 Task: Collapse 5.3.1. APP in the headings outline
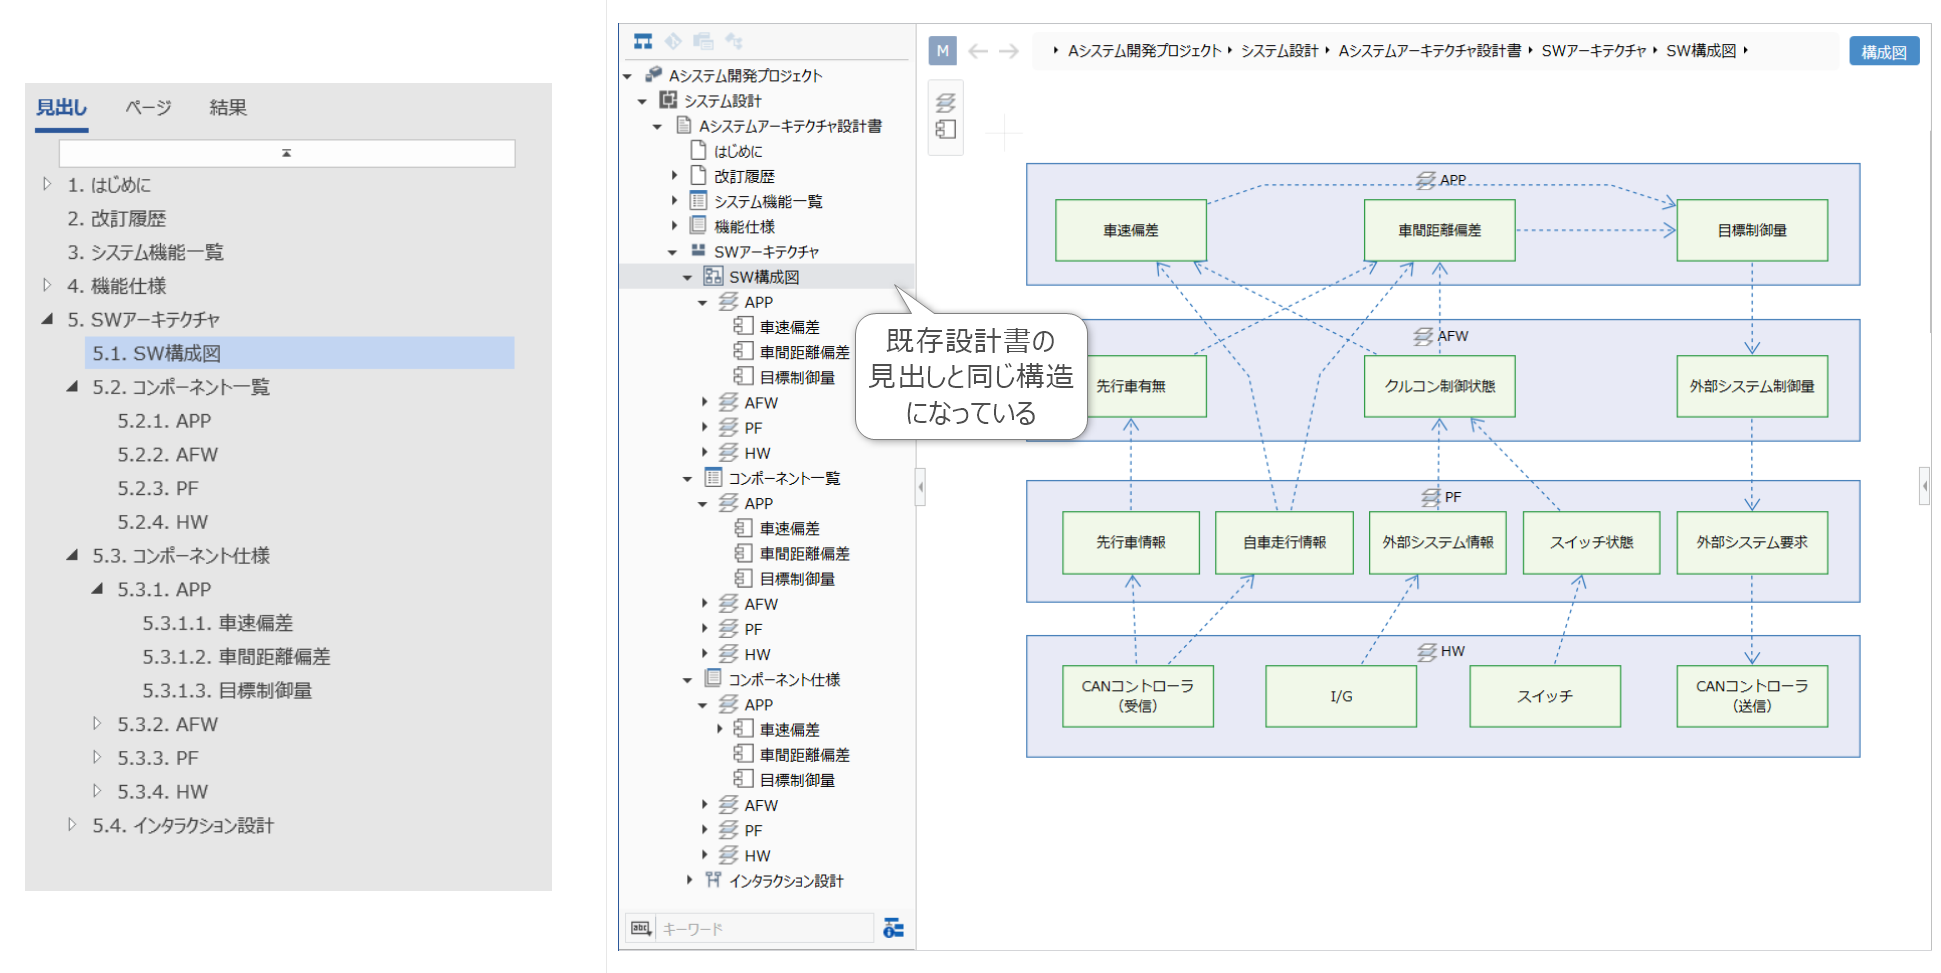tap(97, 589)
